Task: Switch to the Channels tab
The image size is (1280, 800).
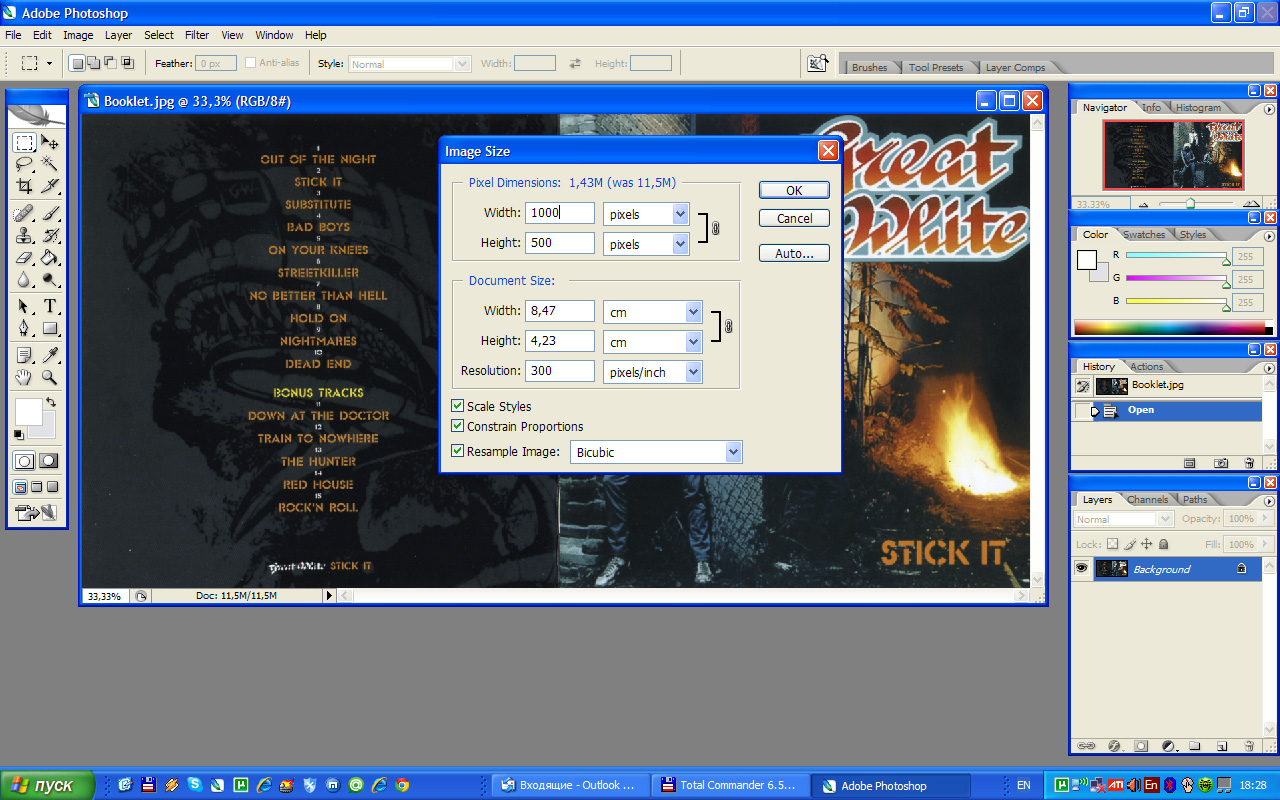Action: [1147, 499]
